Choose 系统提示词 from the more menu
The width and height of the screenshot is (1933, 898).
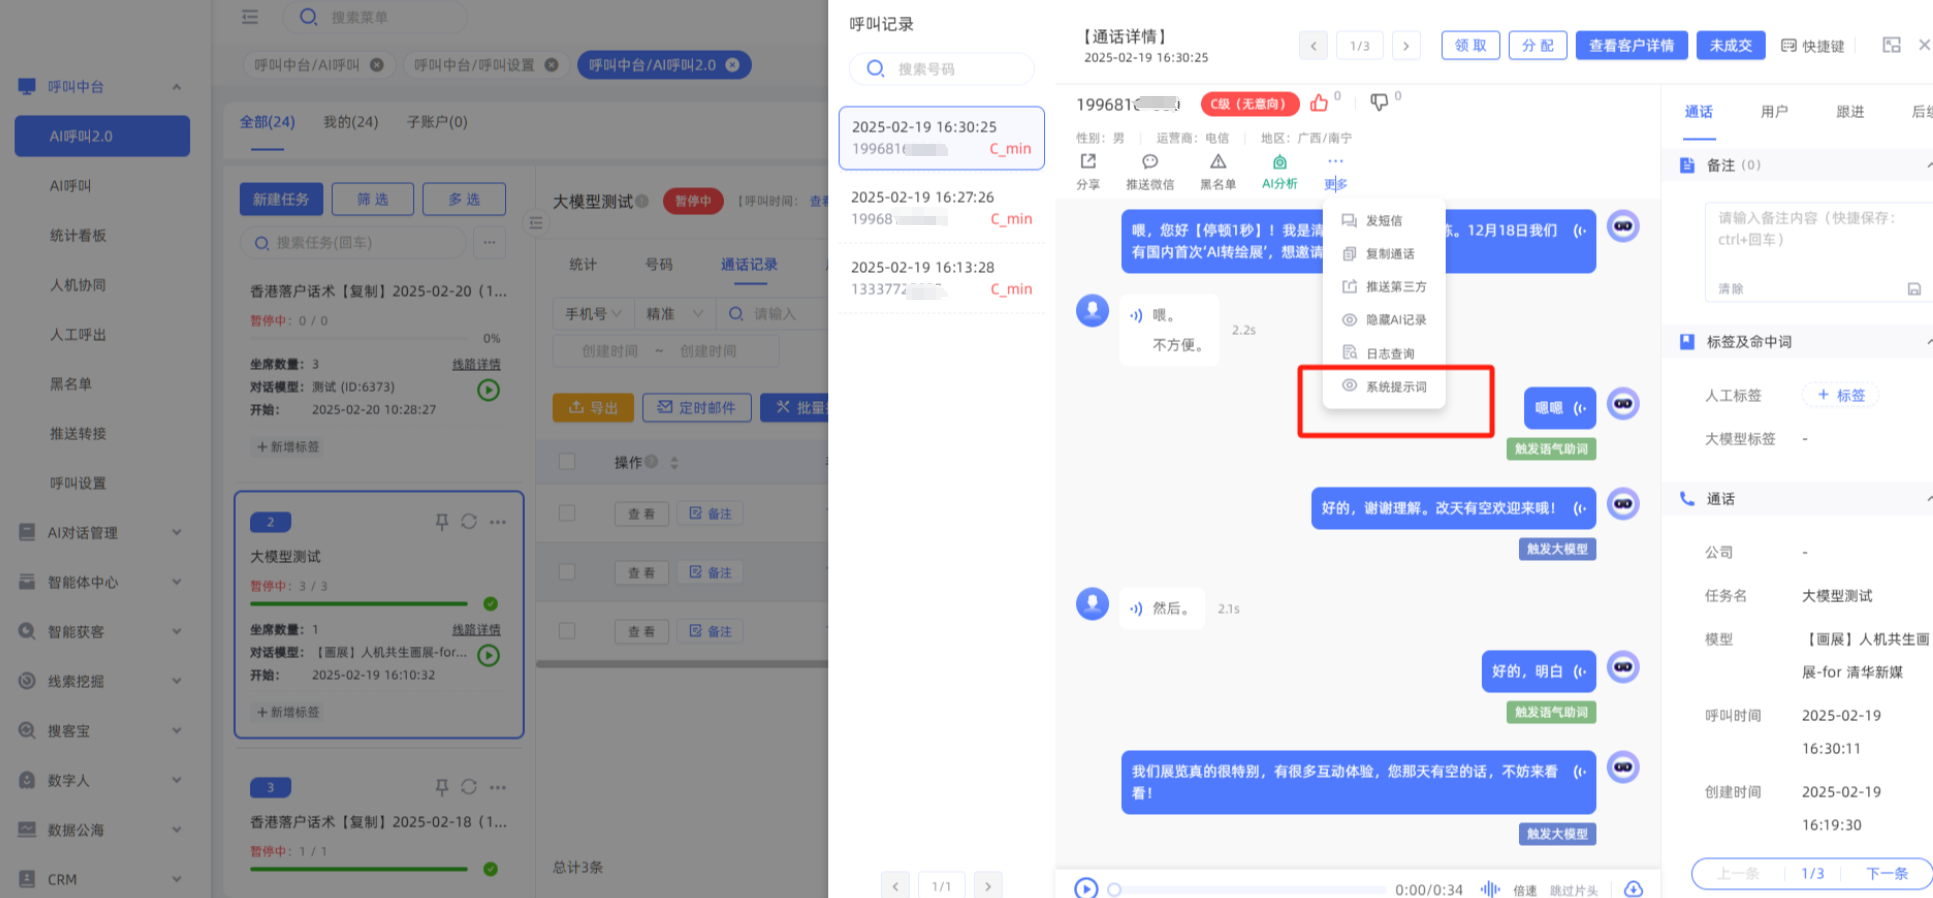(x=1395, y=387)
